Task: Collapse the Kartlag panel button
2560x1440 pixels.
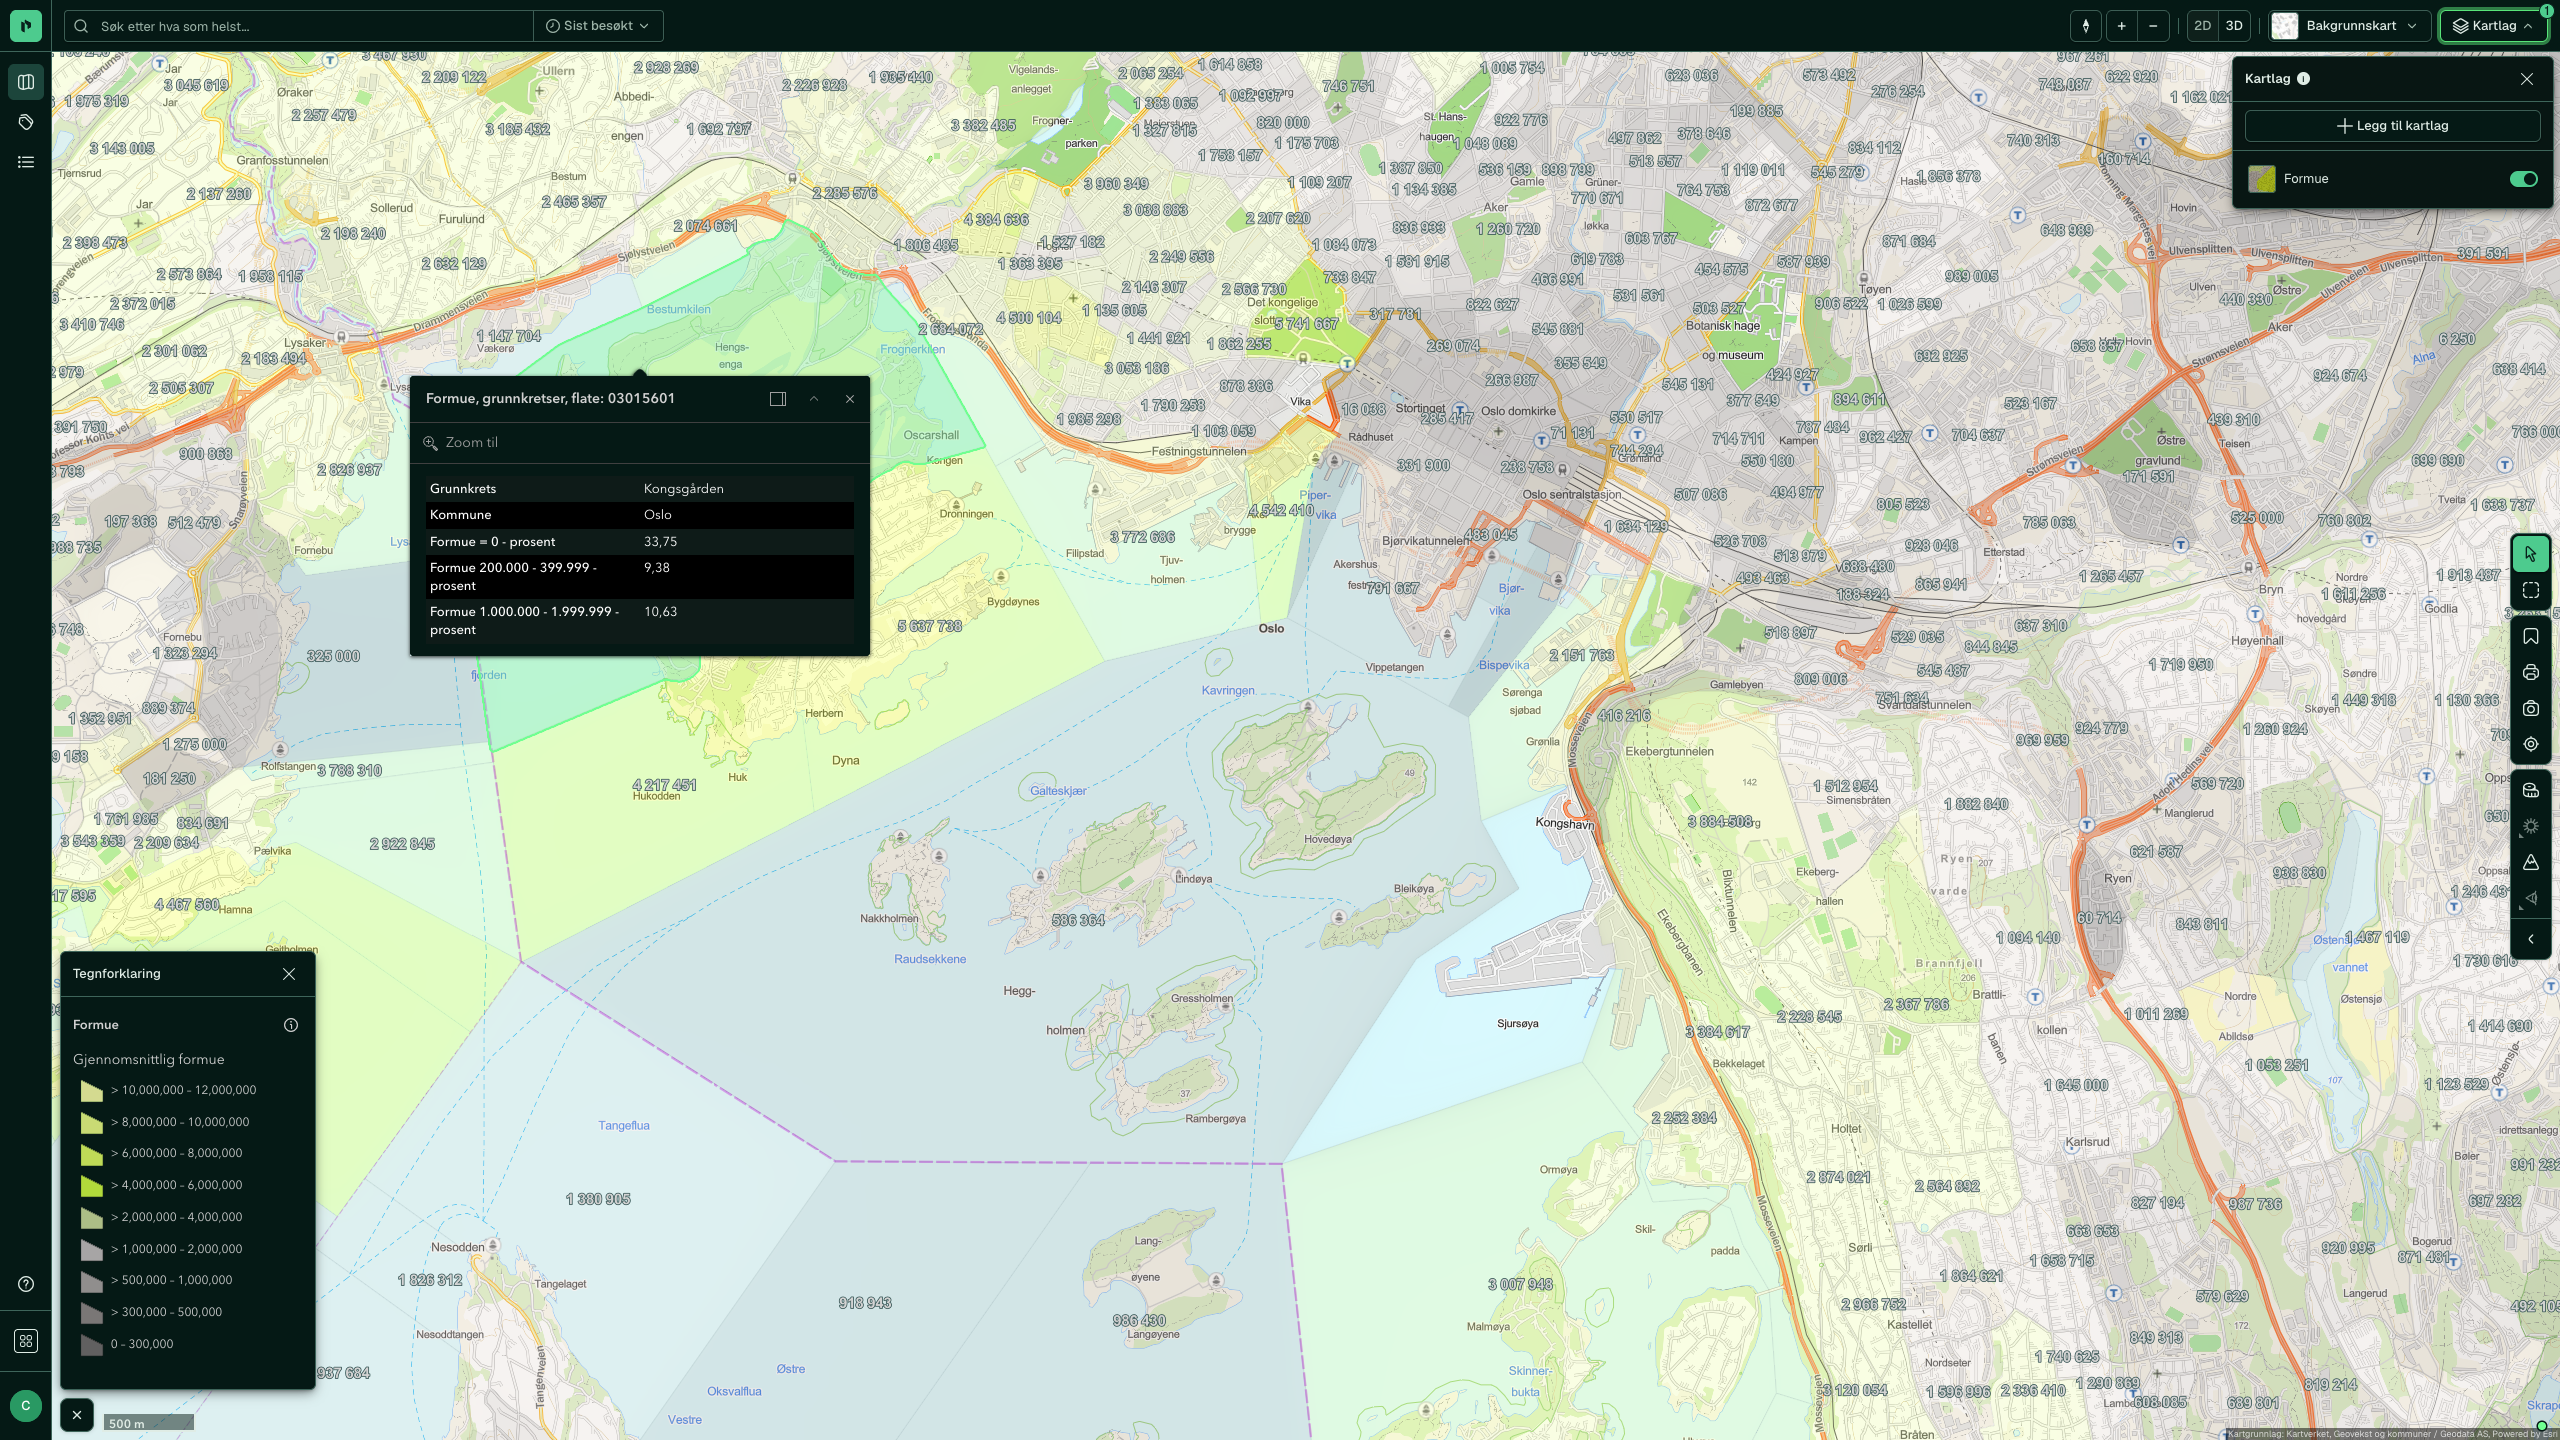Action: [2494, 26]
